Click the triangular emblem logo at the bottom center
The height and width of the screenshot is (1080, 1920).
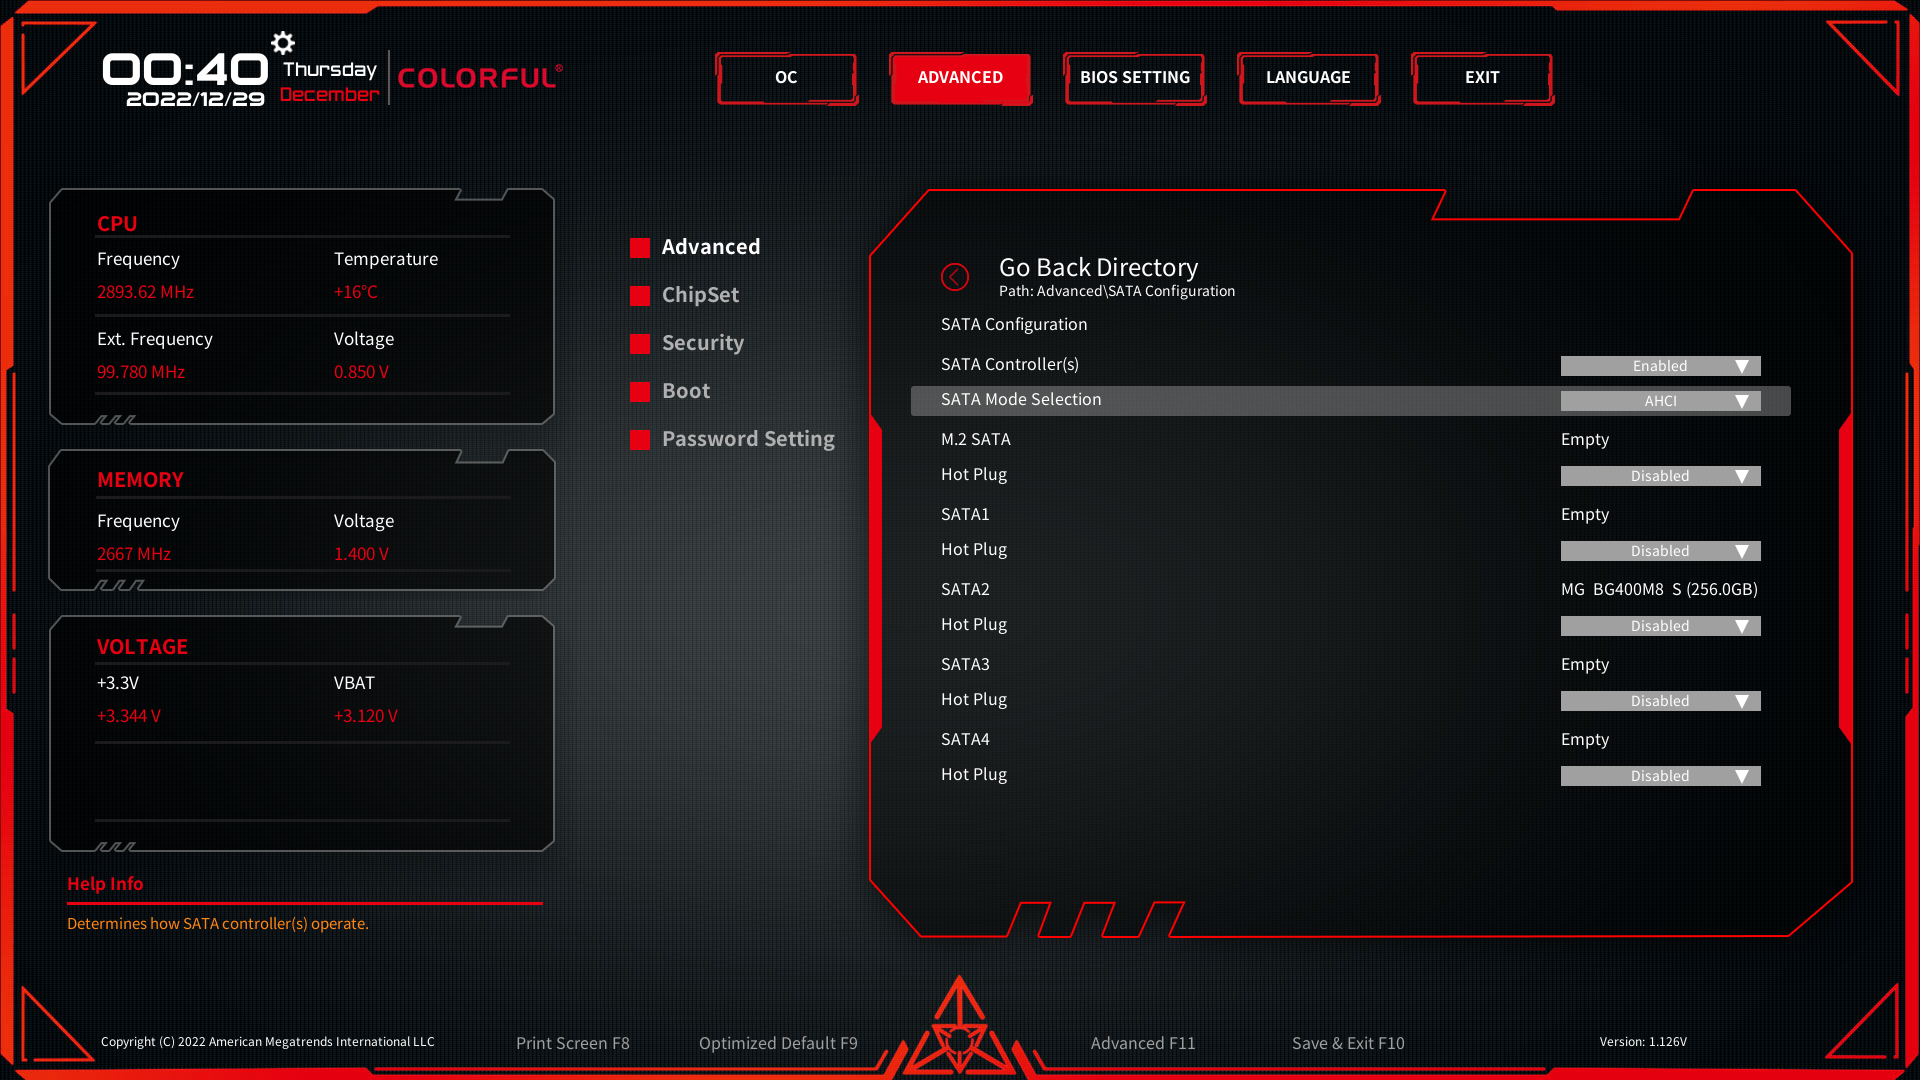(x=959, y=1030)
